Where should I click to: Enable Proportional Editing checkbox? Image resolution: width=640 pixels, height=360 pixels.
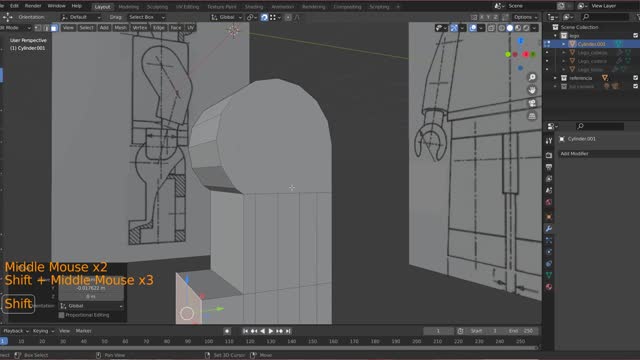coord(61,315)
